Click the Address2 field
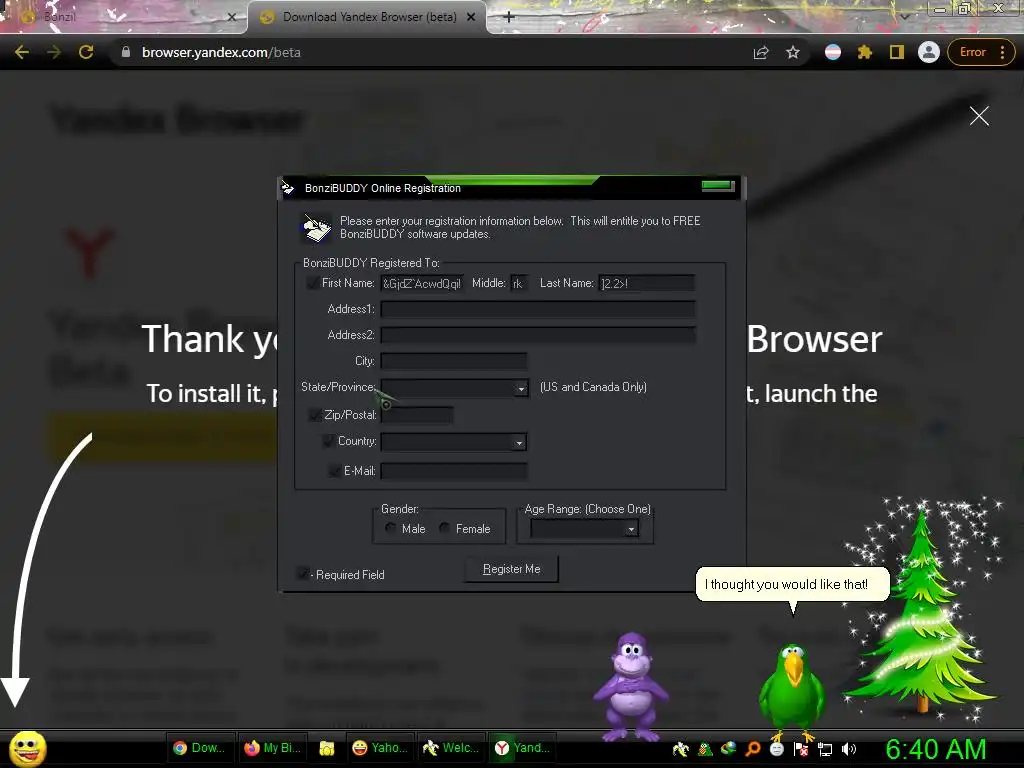Image resolution: width=1024 pixels, height=768 pixels. [x=538, y=335]
